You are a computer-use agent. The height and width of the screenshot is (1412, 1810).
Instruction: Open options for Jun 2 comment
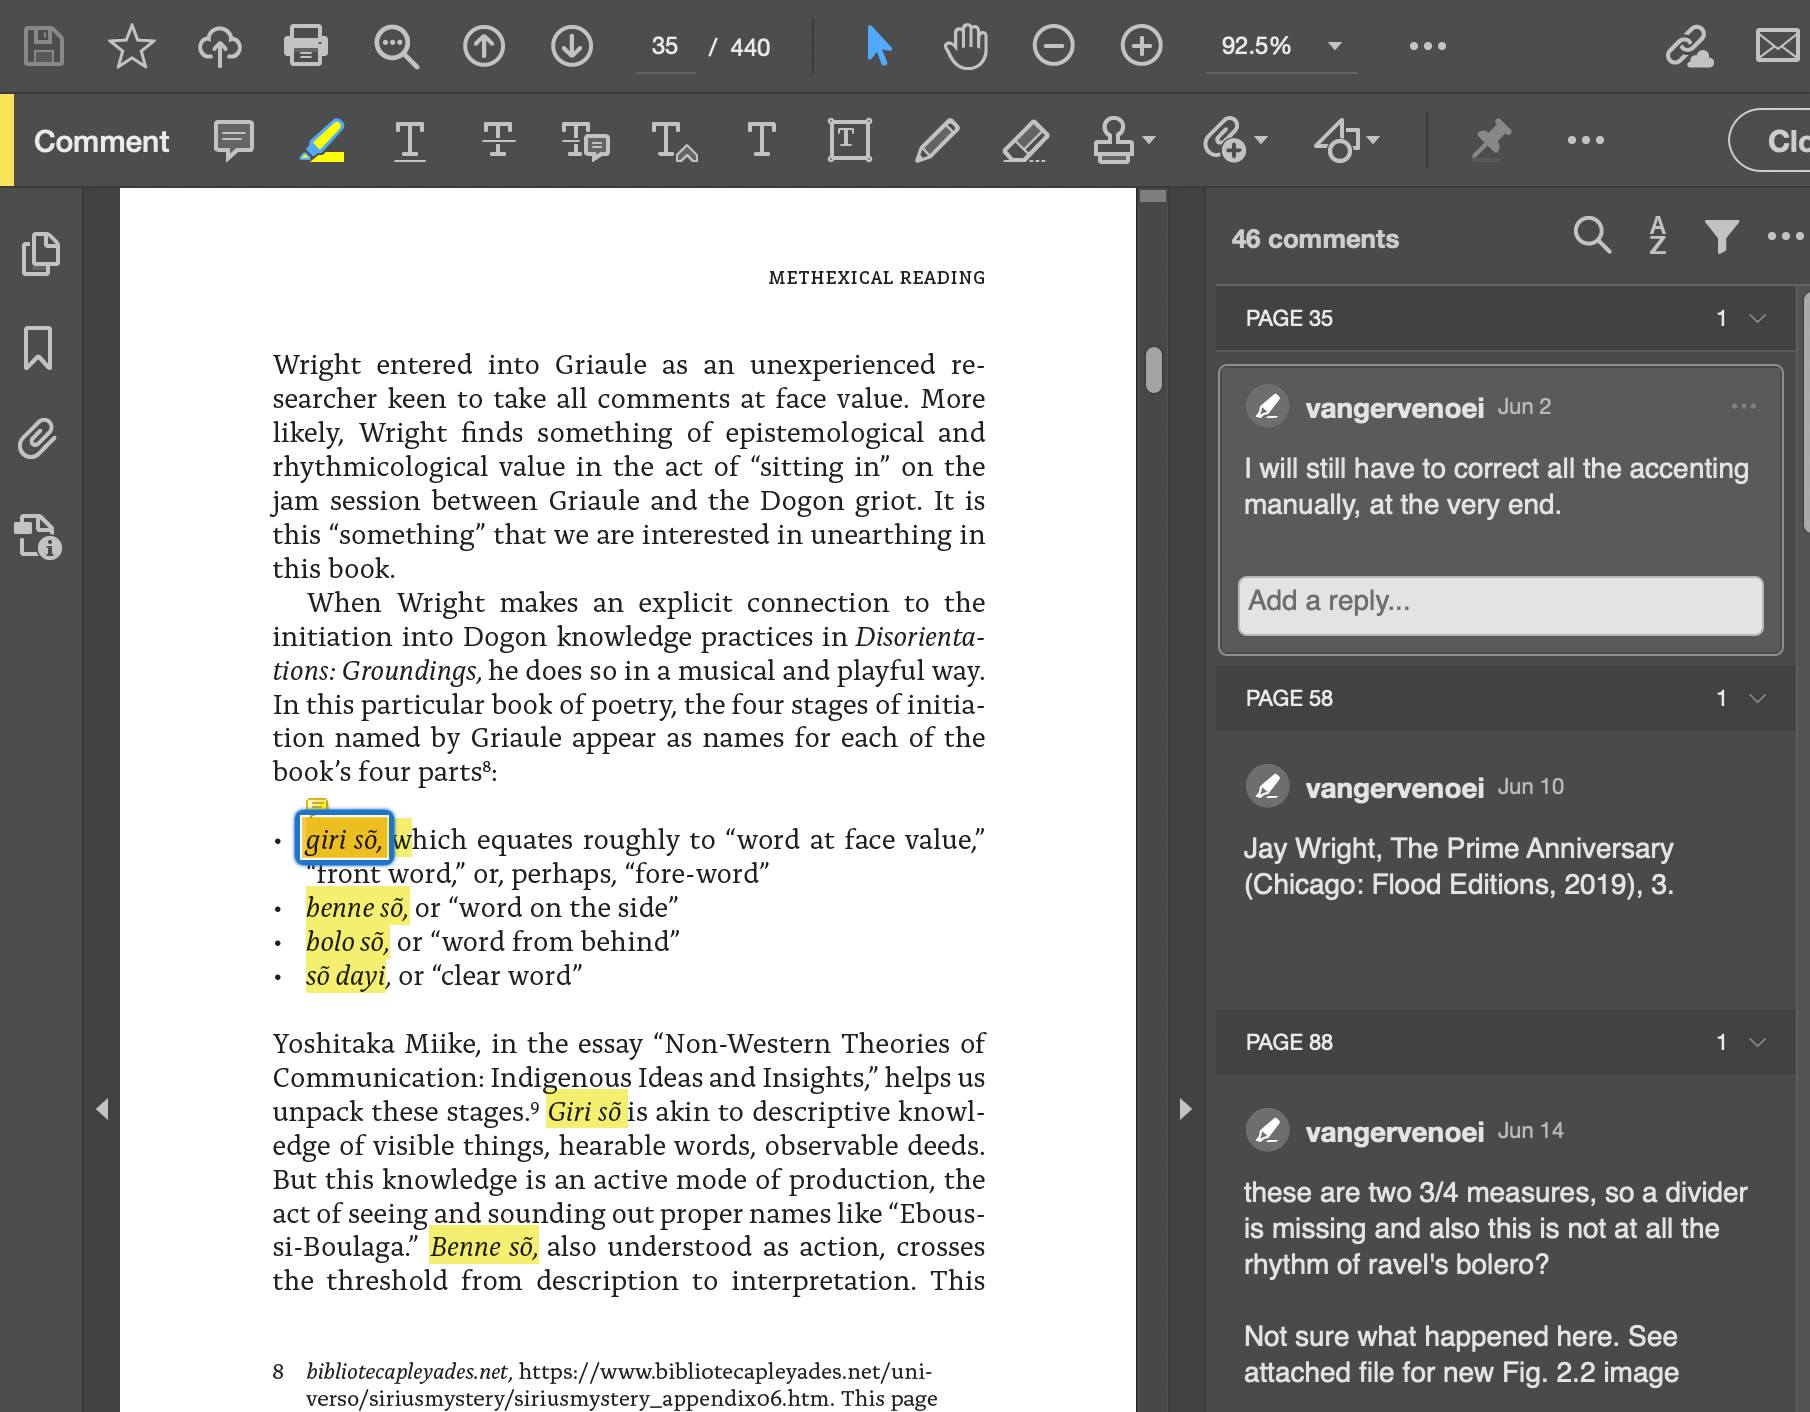coord(1744,406)
